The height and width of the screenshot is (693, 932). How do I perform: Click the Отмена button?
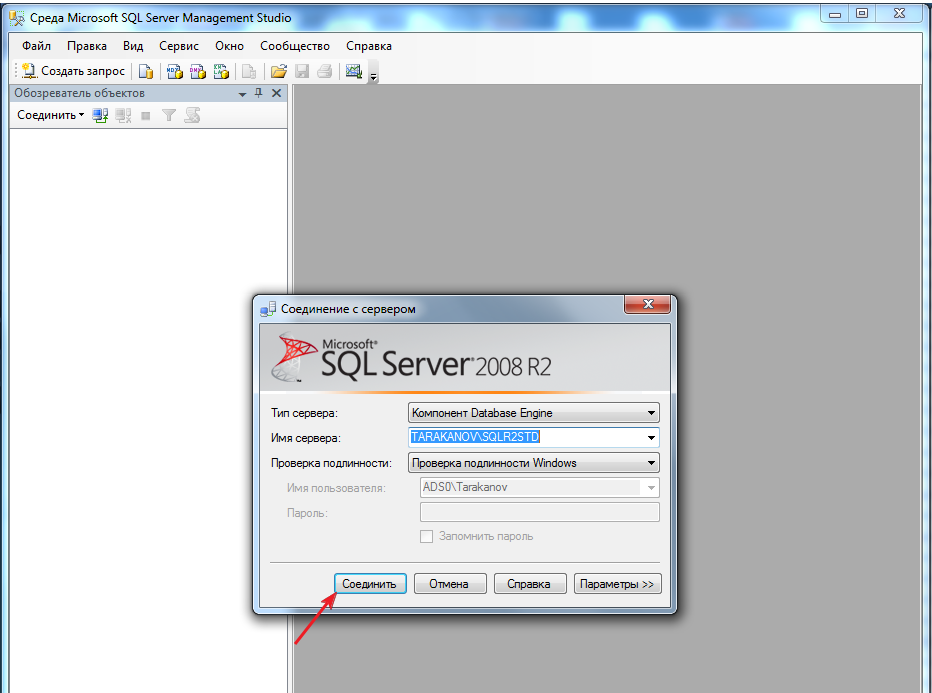[450, 584]
